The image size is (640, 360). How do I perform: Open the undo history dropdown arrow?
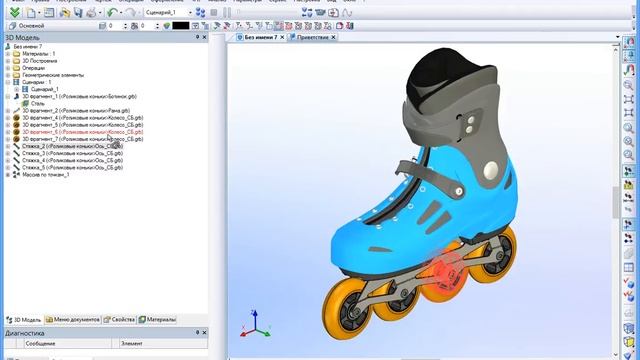[121, 13]
